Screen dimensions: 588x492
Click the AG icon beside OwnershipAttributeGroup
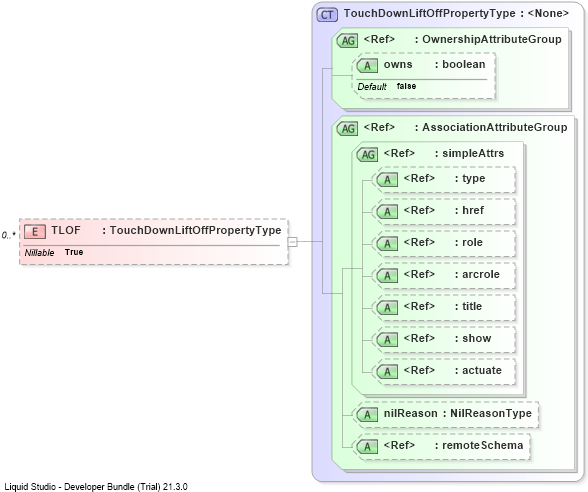pos(348,40)
